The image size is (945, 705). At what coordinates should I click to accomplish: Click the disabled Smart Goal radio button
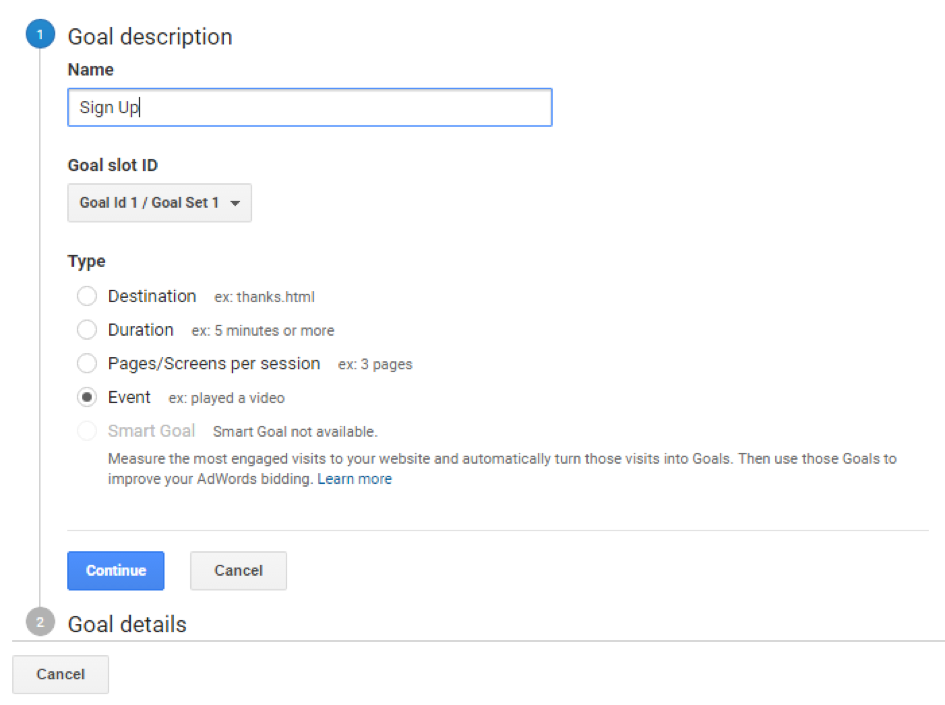tap(87, 431)
